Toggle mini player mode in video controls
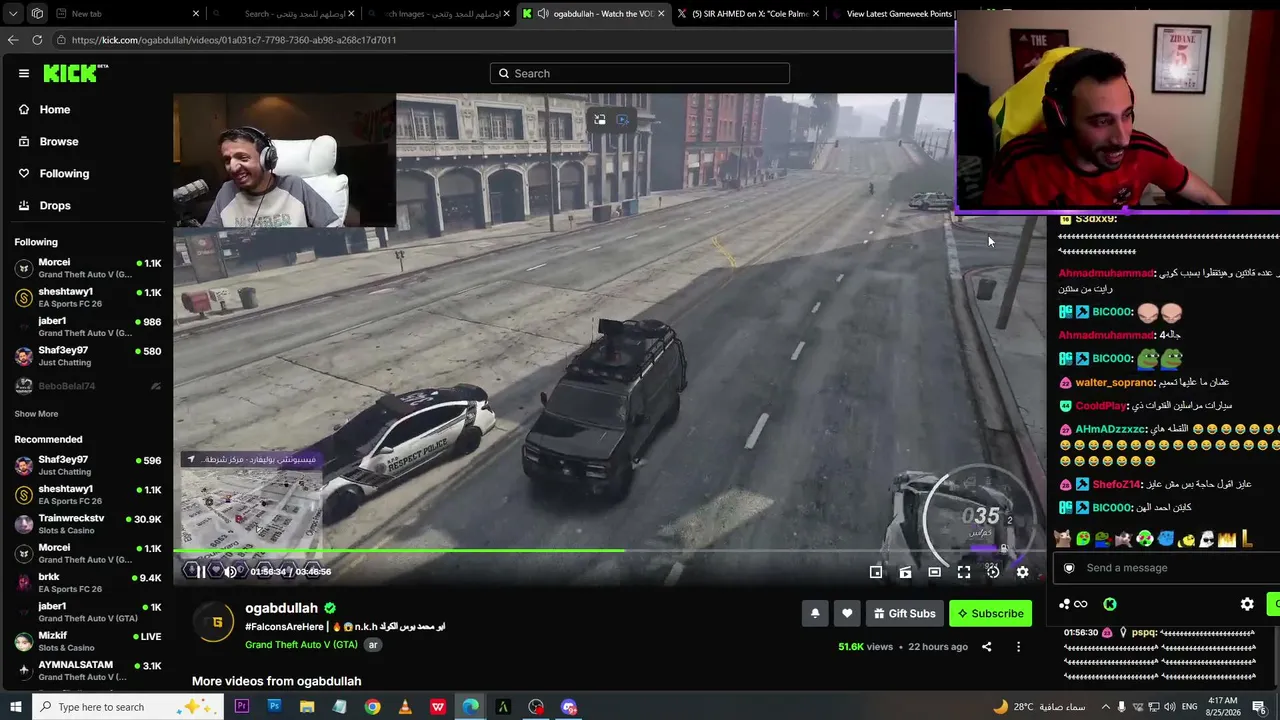 point(876,572)
